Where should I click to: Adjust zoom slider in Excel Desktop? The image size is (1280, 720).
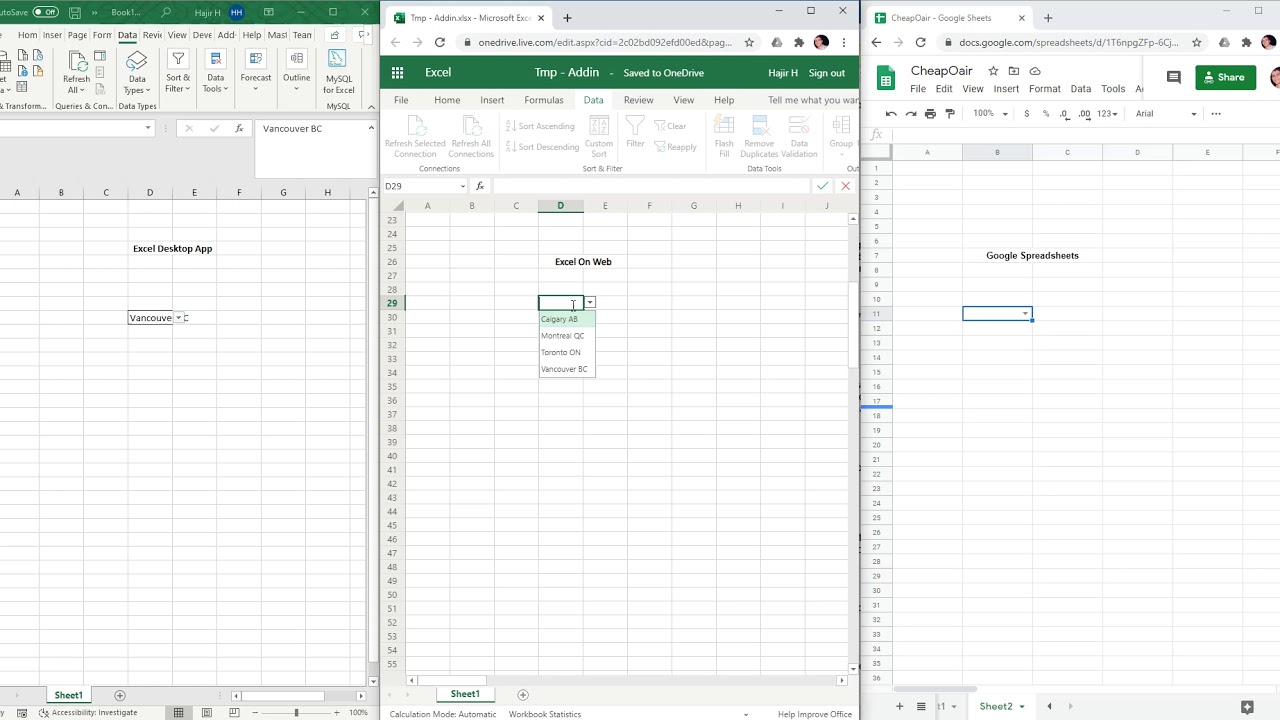[x=296, y=713]
